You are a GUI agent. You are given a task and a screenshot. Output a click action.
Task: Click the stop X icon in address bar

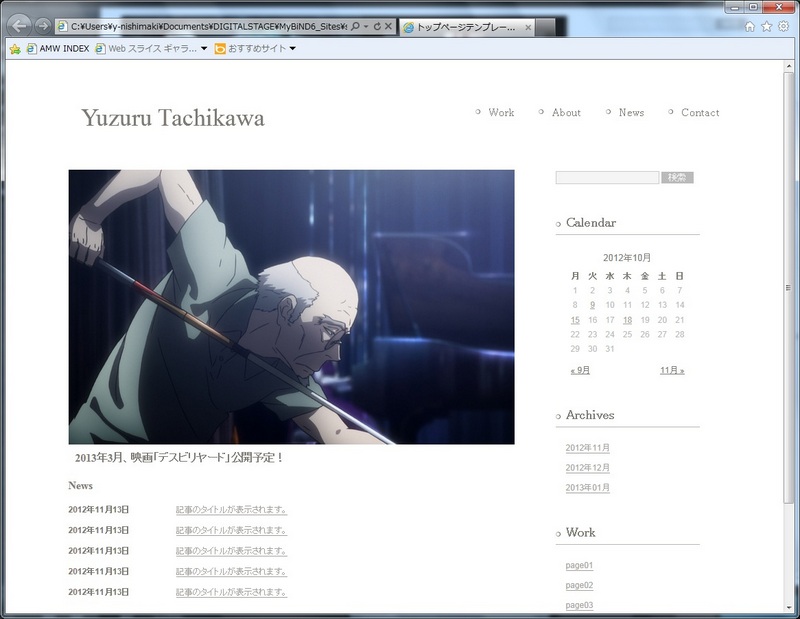click(x=388, y=26)
